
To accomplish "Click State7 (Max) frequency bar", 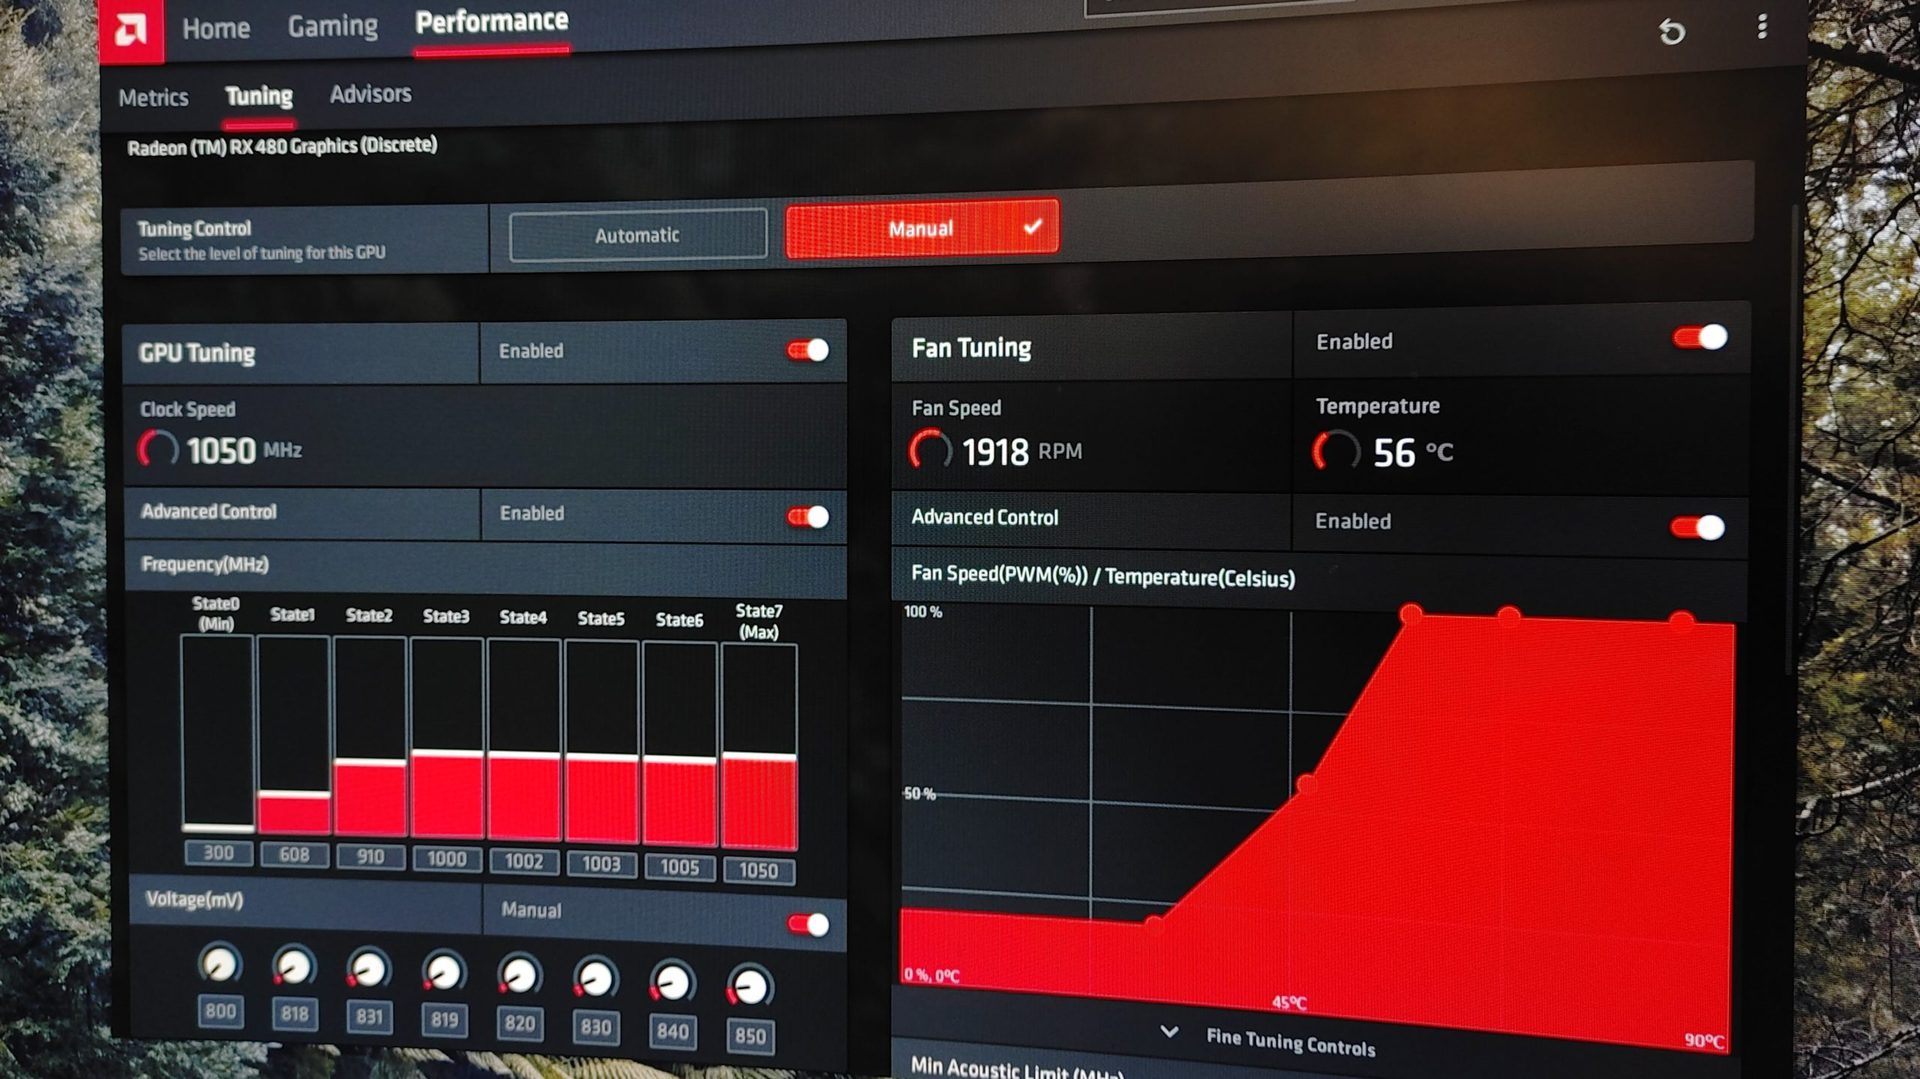I will point(759,746).
